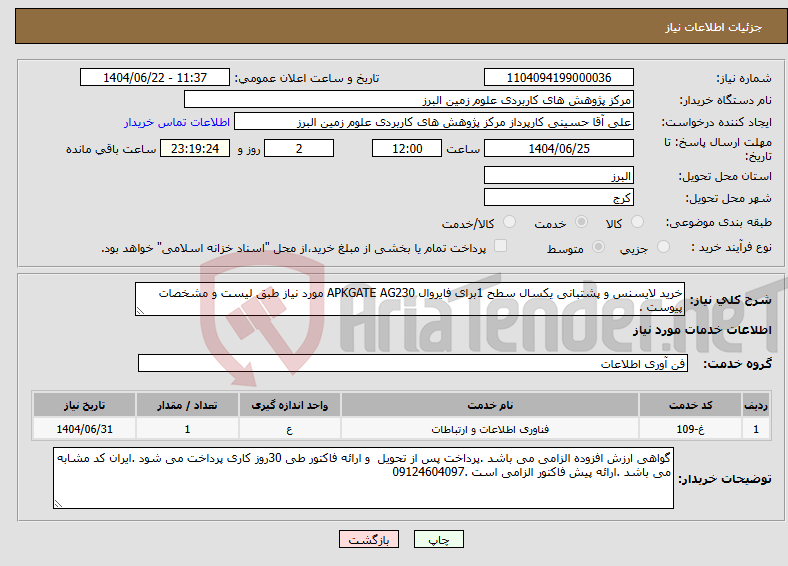Click the تعداد / مقدار column header

(x=187, y=405)
